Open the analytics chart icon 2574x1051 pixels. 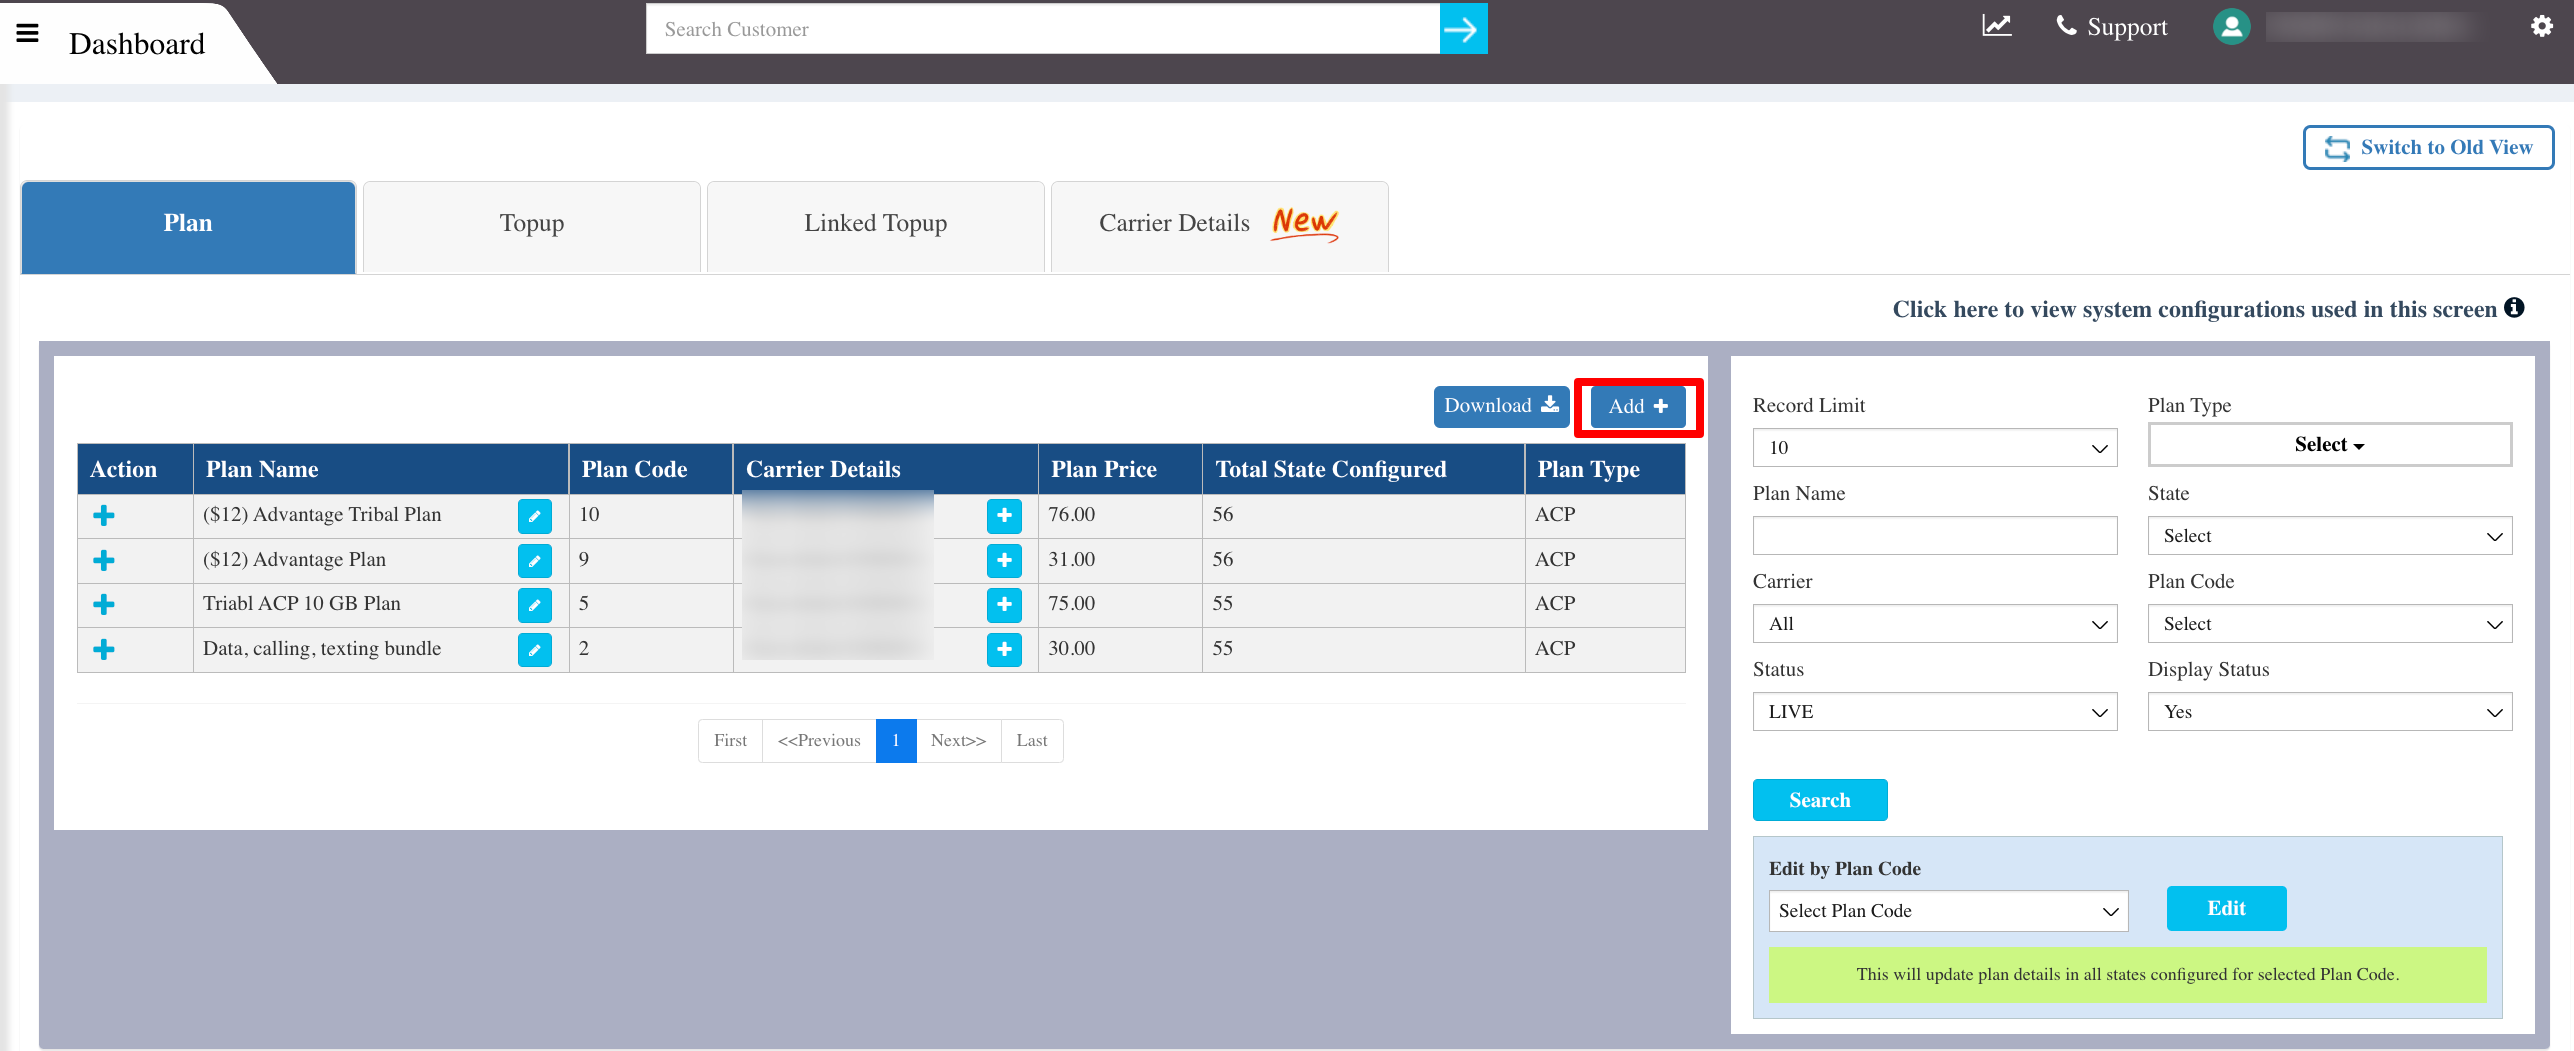(1996, 25)
